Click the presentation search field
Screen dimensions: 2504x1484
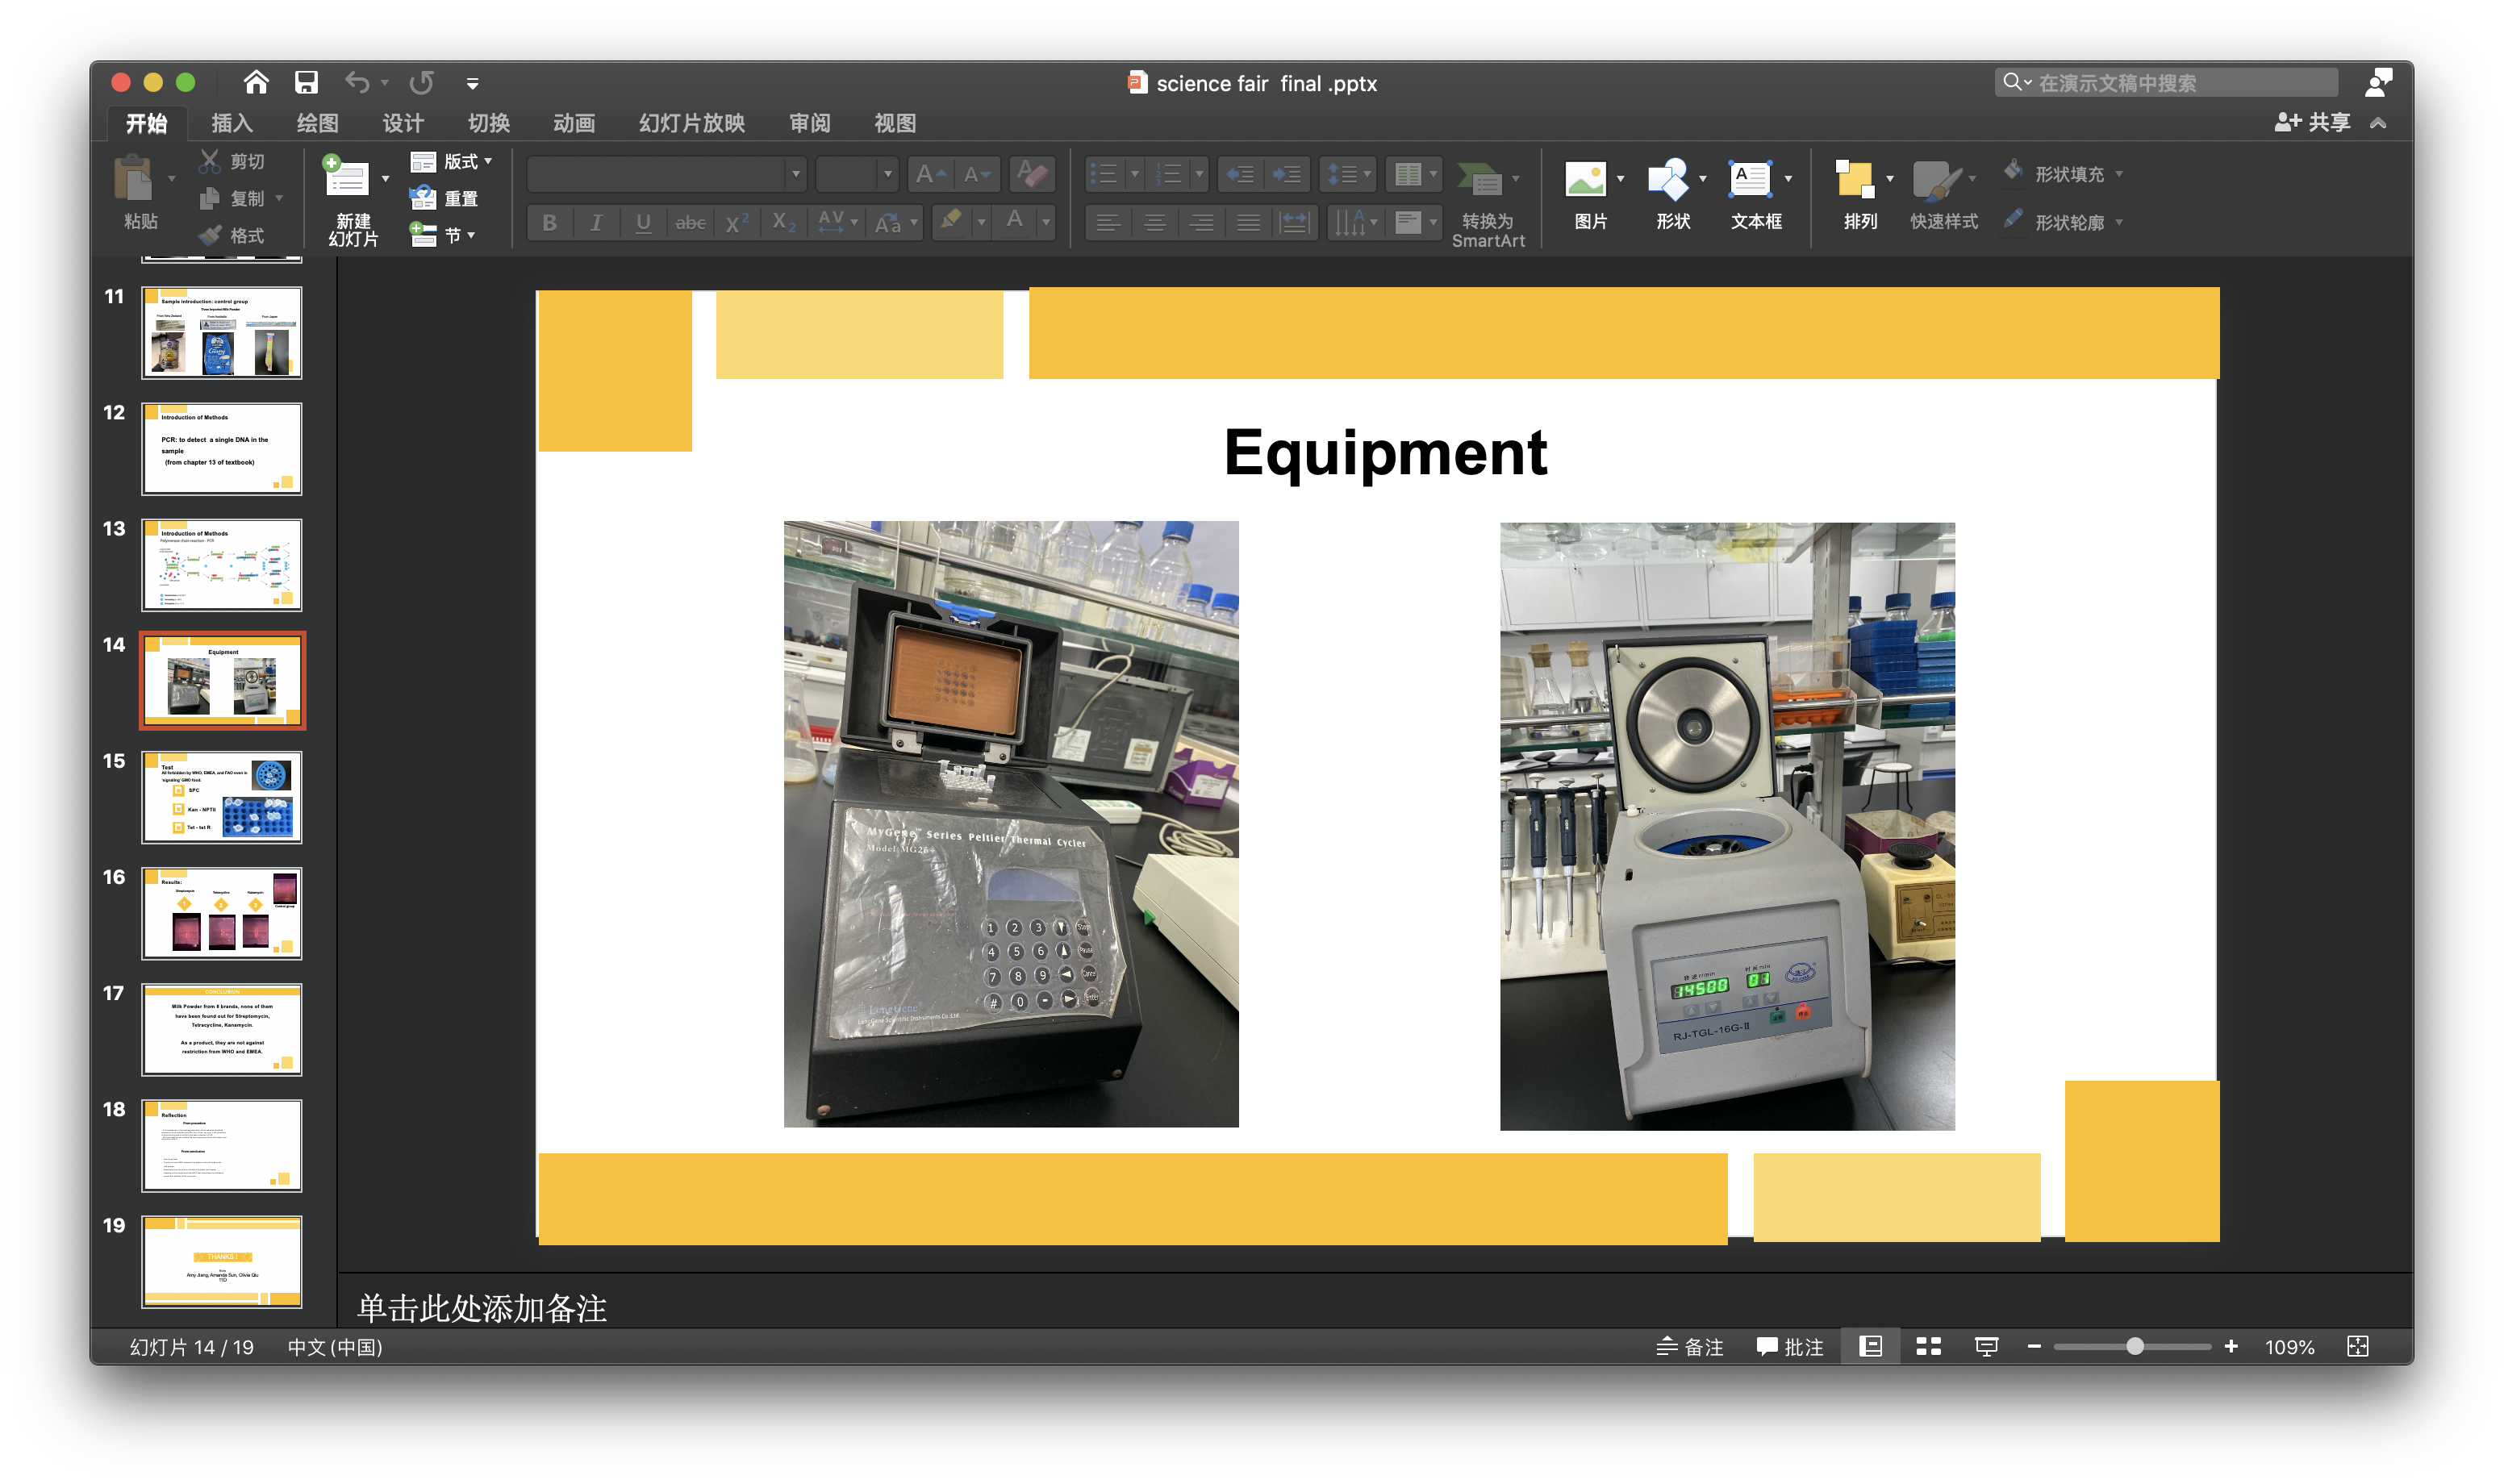tap(2166, 83)
